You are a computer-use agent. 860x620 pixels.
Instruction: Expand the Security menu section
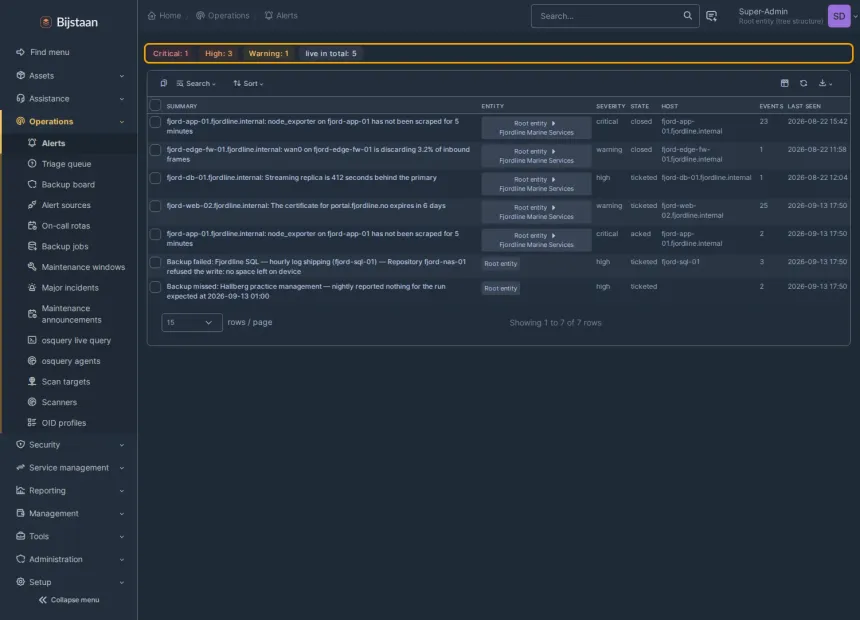pos(69,444)
